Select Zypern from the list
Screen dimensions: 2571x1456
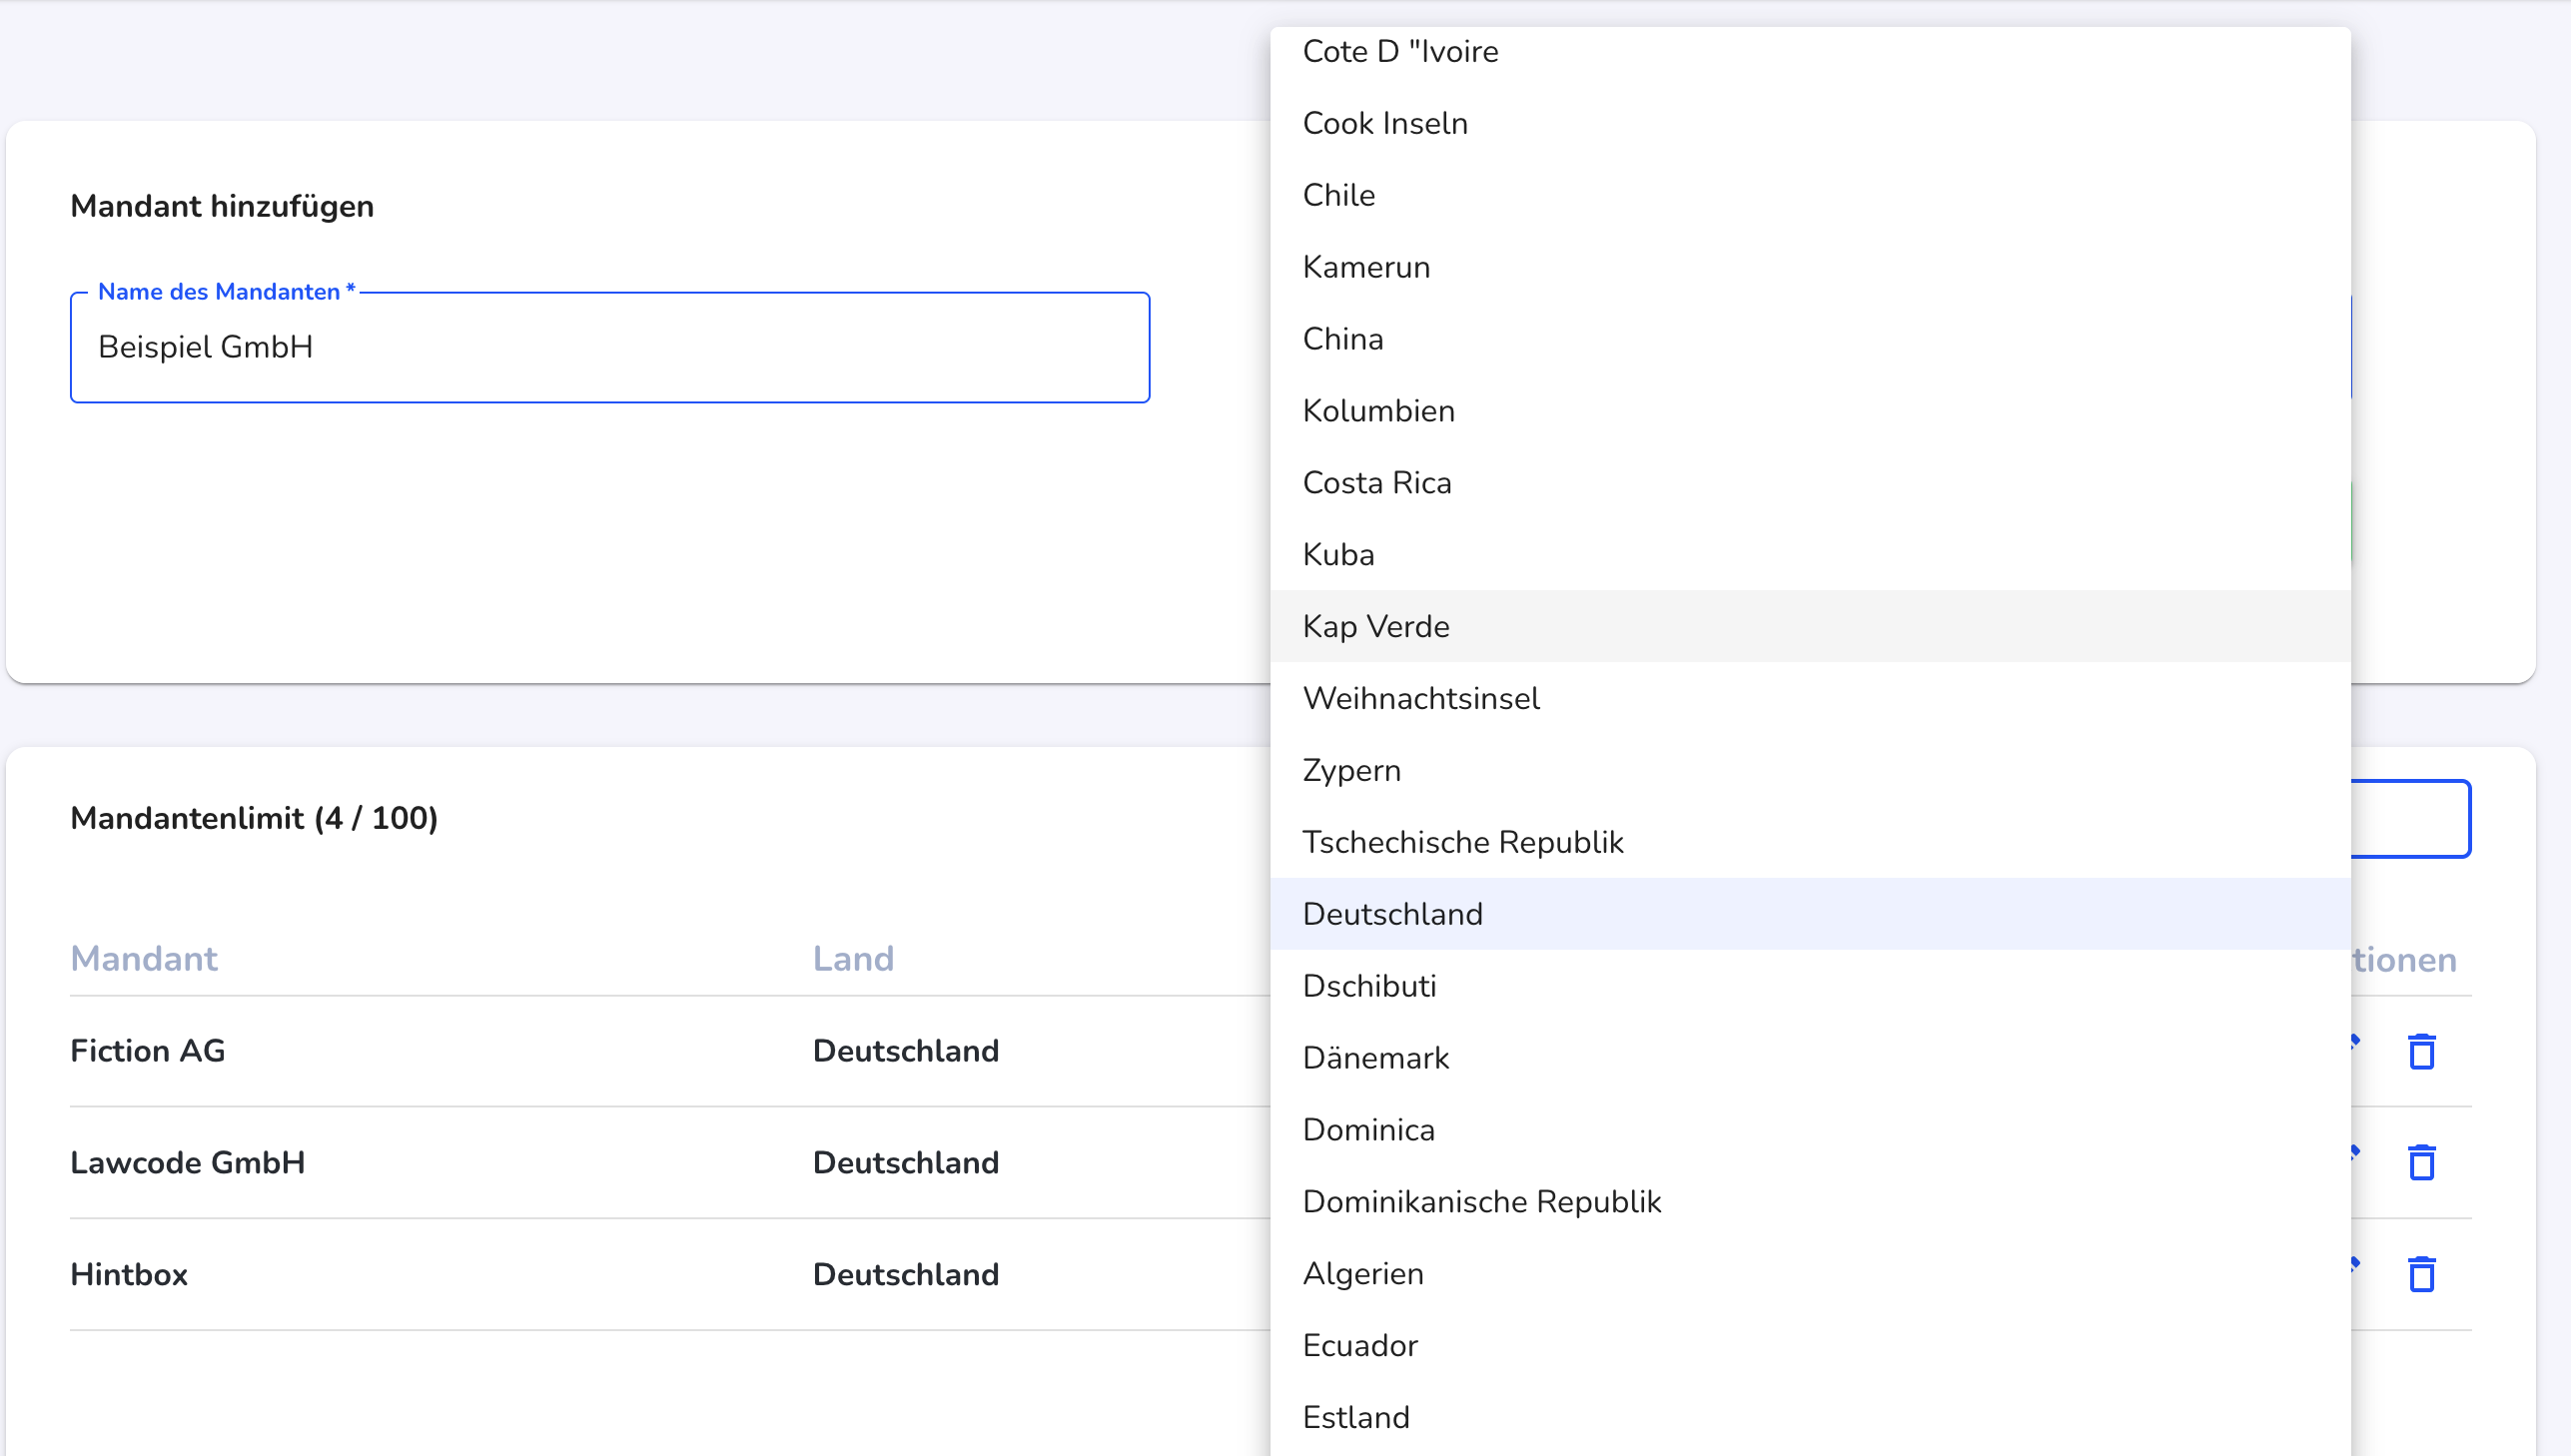(x=1810, y=770)
